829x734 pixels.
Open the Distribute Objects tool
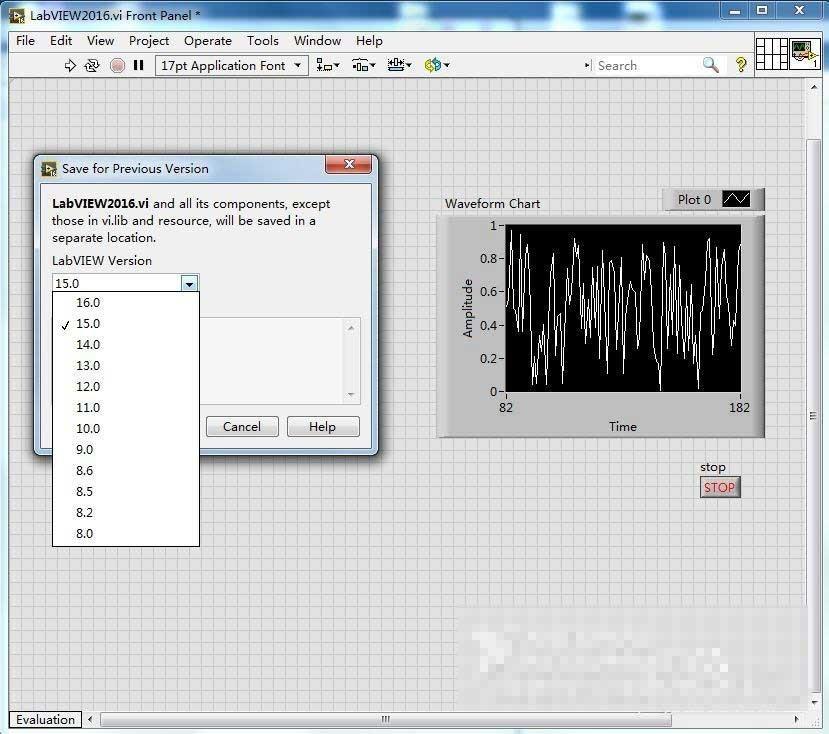pos(363,66)
